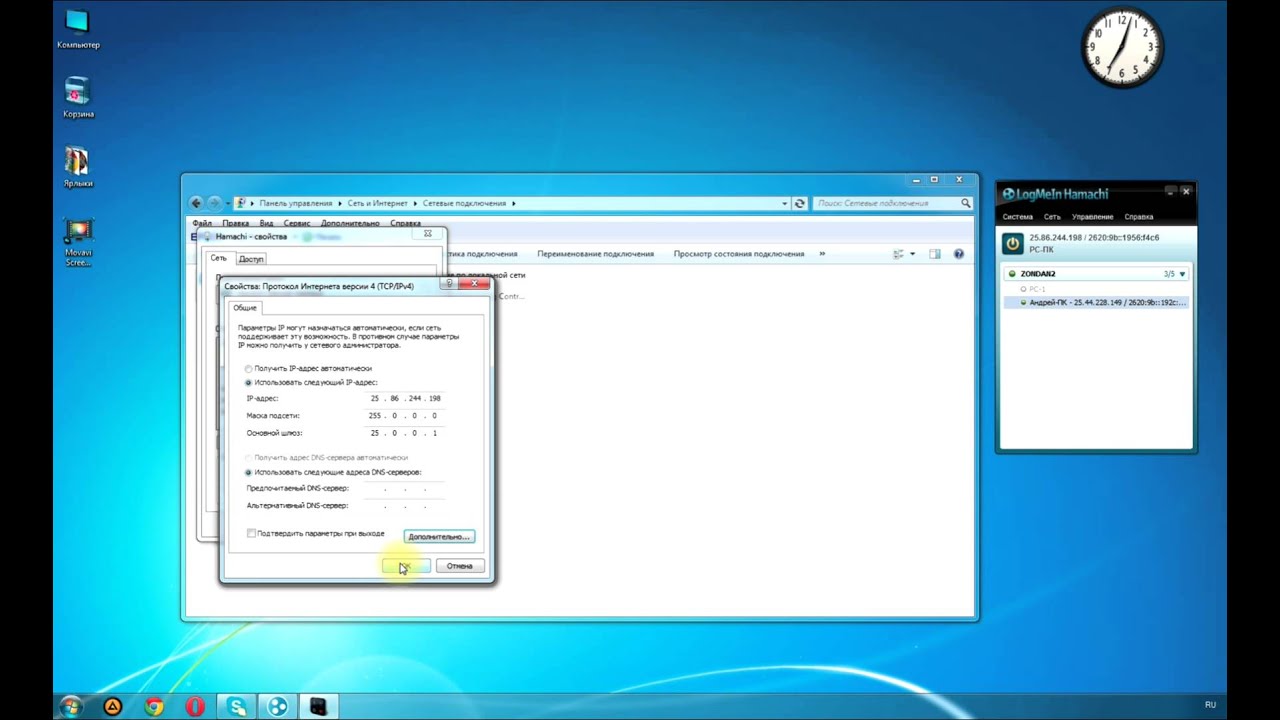Click 'Просмотр состояния подключения' toolbar command
Screen dimensions: 1280x720
click(x=739, y=254)
